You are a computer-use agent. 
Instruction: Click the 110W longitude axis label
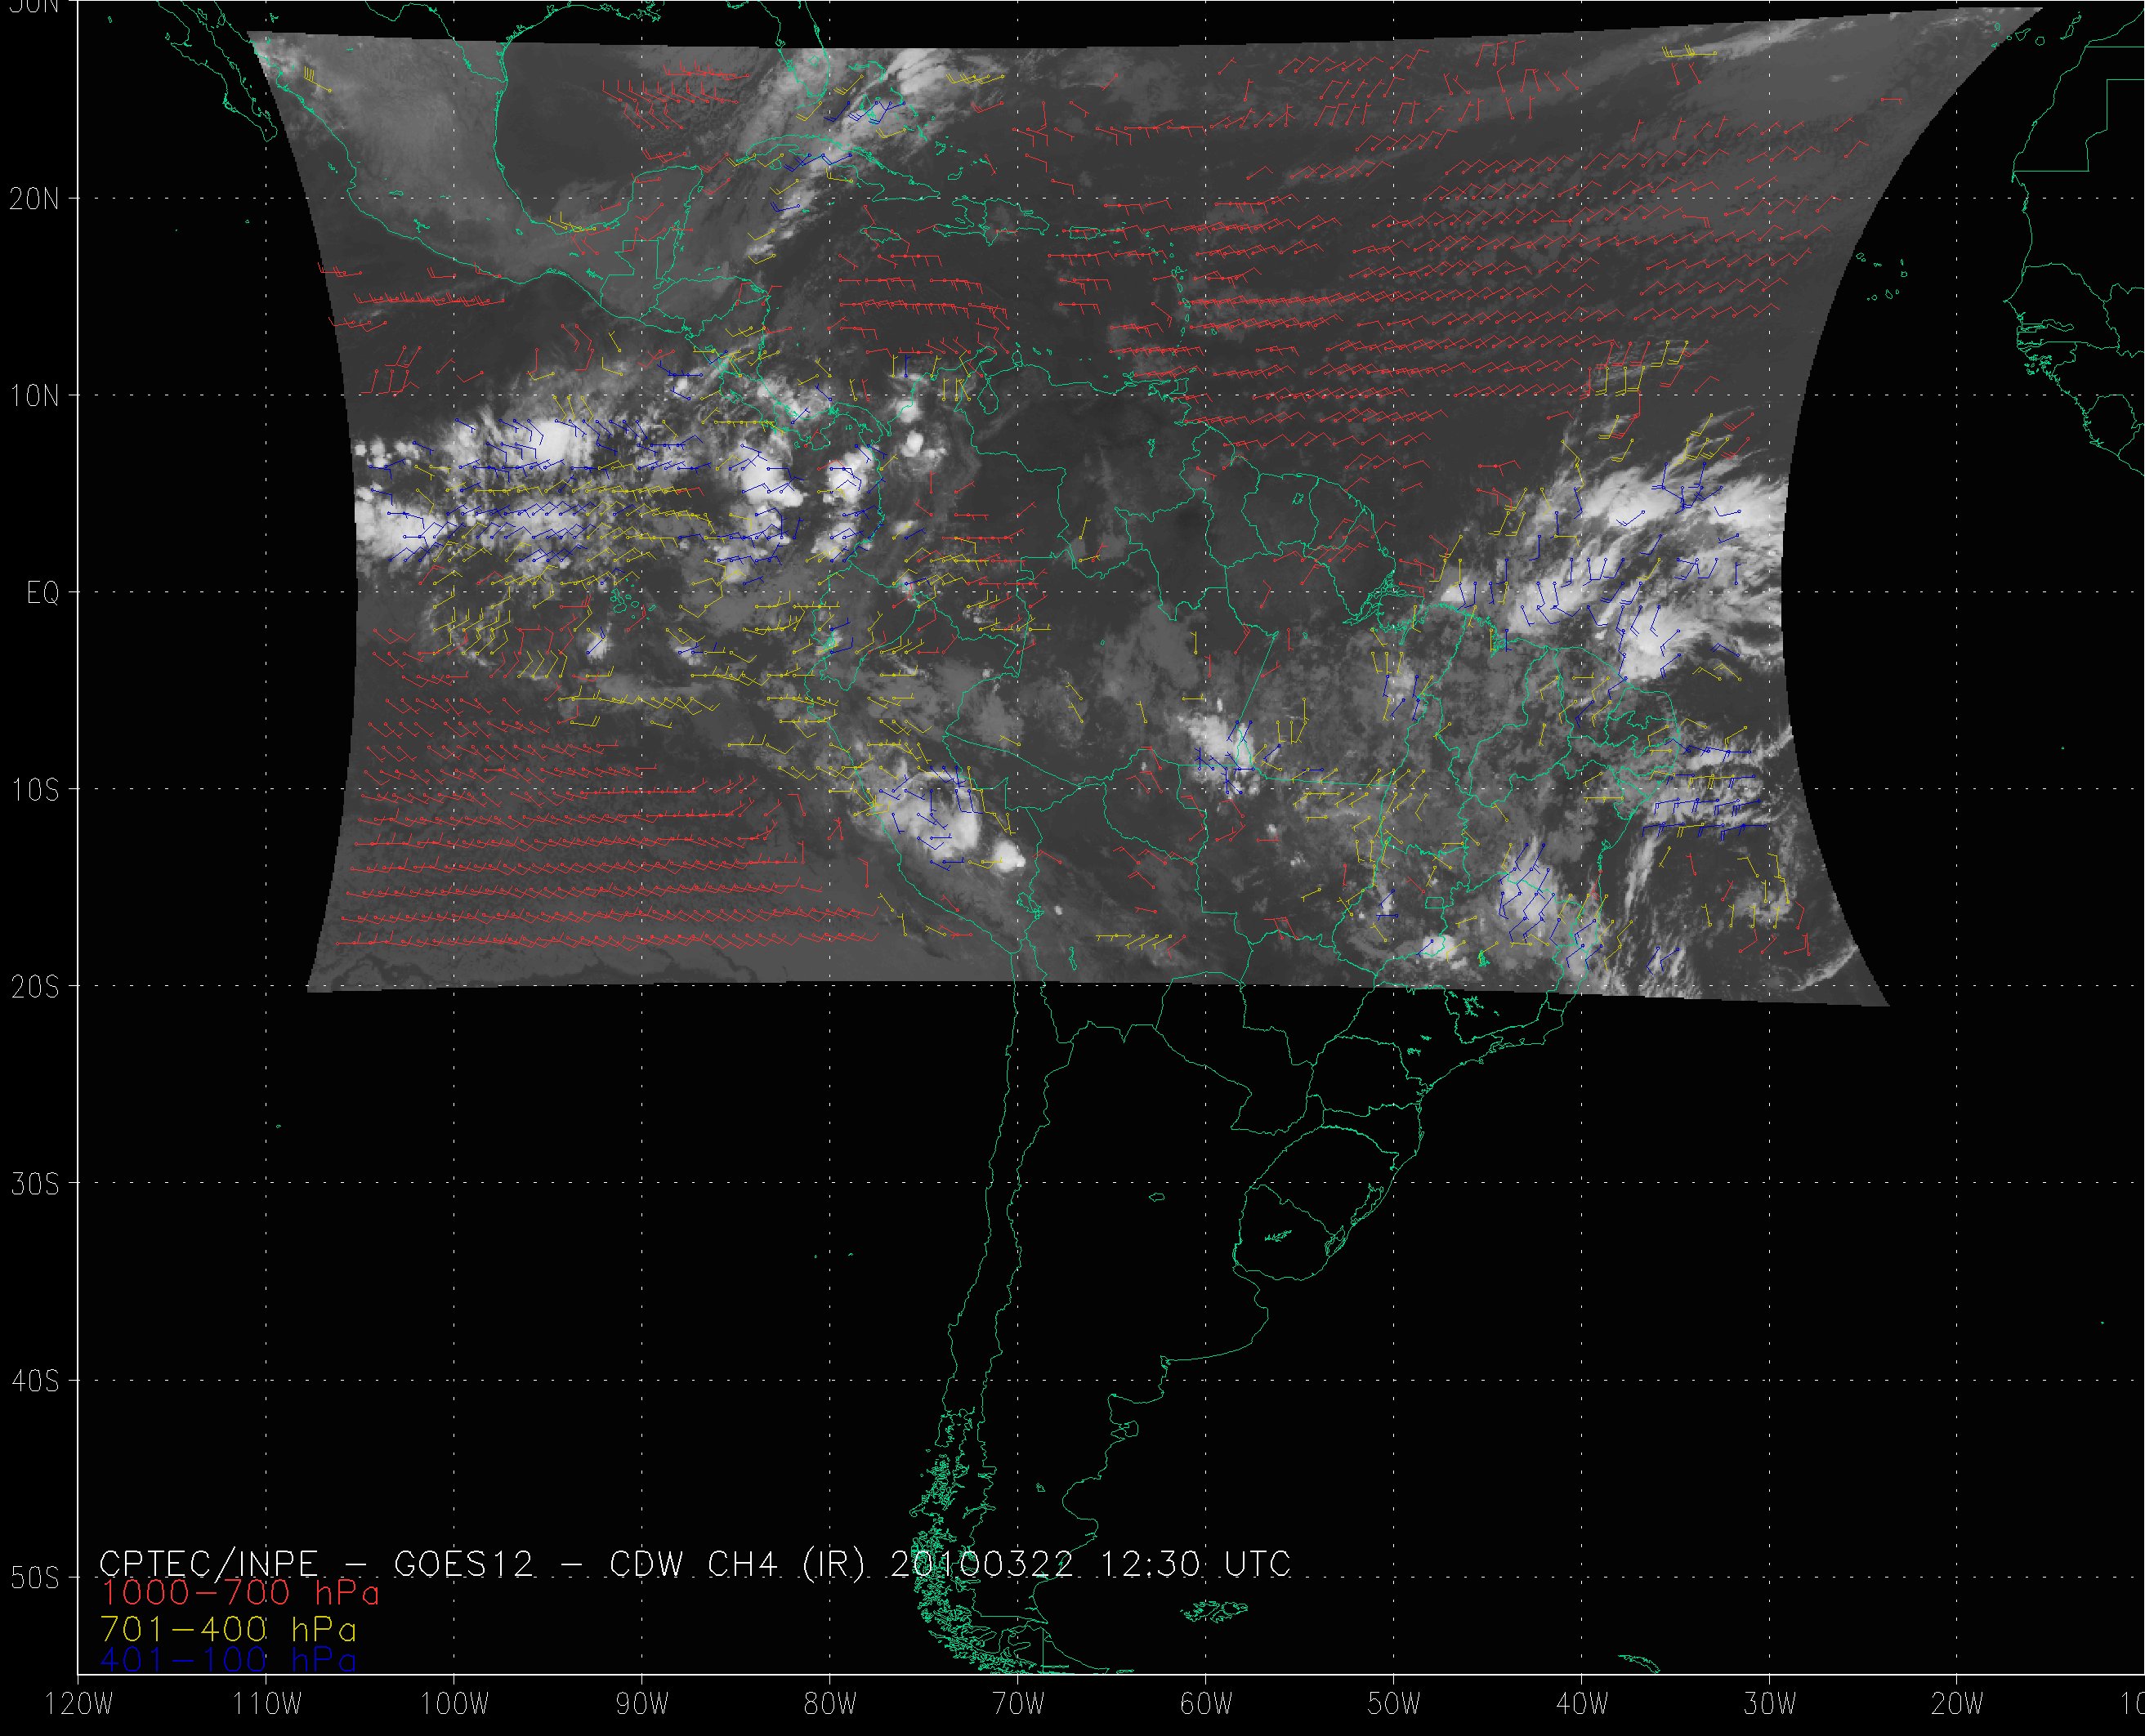(267, 1705)
